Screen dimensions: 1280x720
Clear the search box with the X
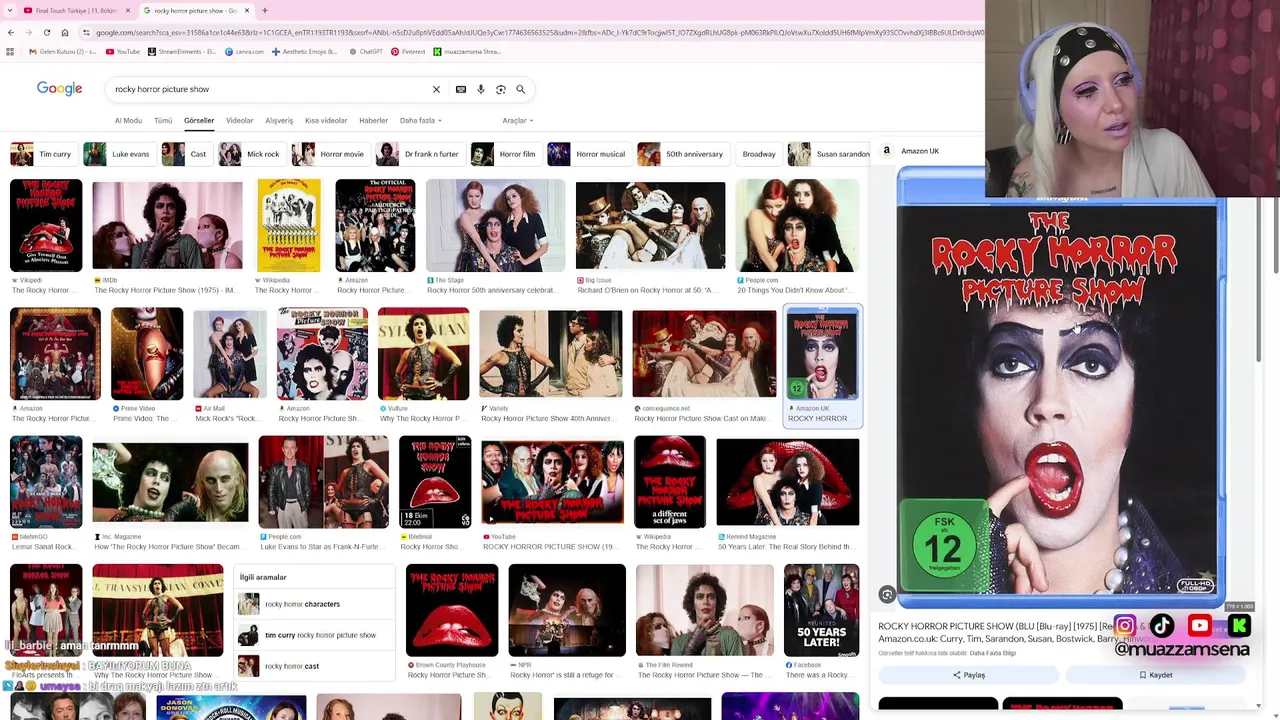[436, 89]
